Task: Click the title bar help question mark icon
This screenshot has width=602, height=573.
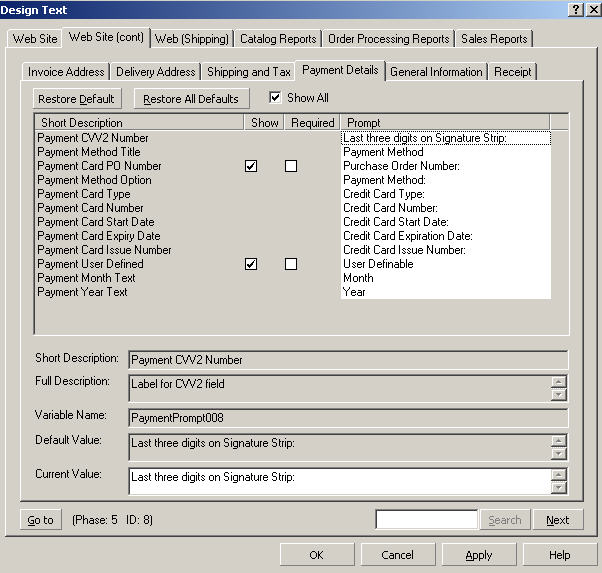Action: click(576, 9)
